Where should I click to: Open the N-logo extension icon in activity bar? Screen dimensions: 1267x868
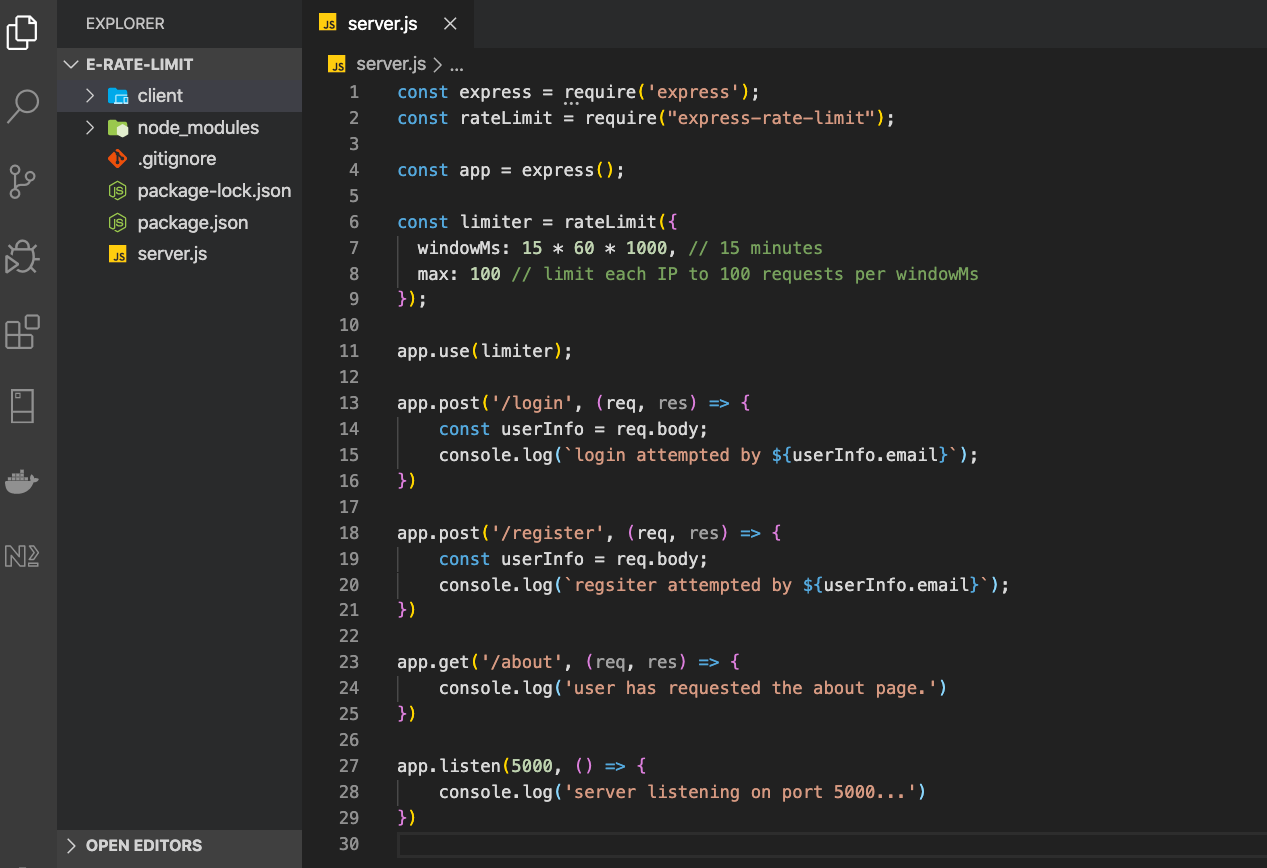[x=22, y=556]
